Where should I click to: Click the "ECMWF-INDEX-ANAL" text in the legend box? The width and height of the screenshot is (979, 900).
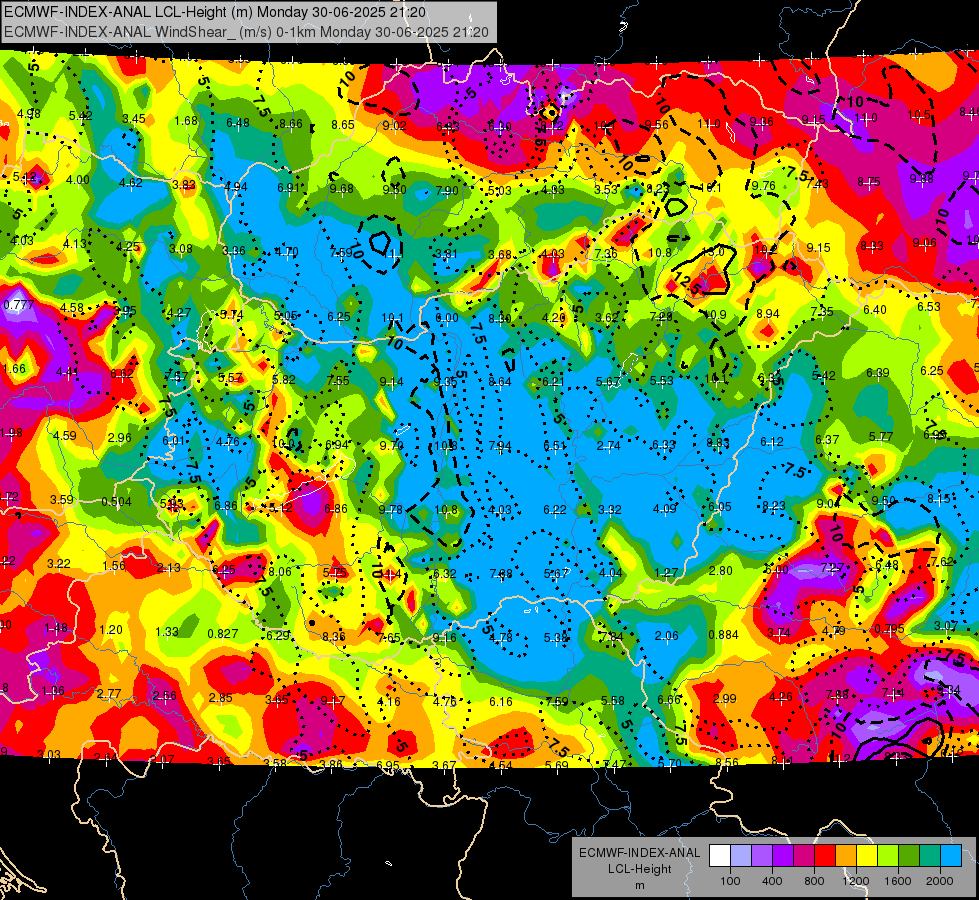[x=639, y=853]
